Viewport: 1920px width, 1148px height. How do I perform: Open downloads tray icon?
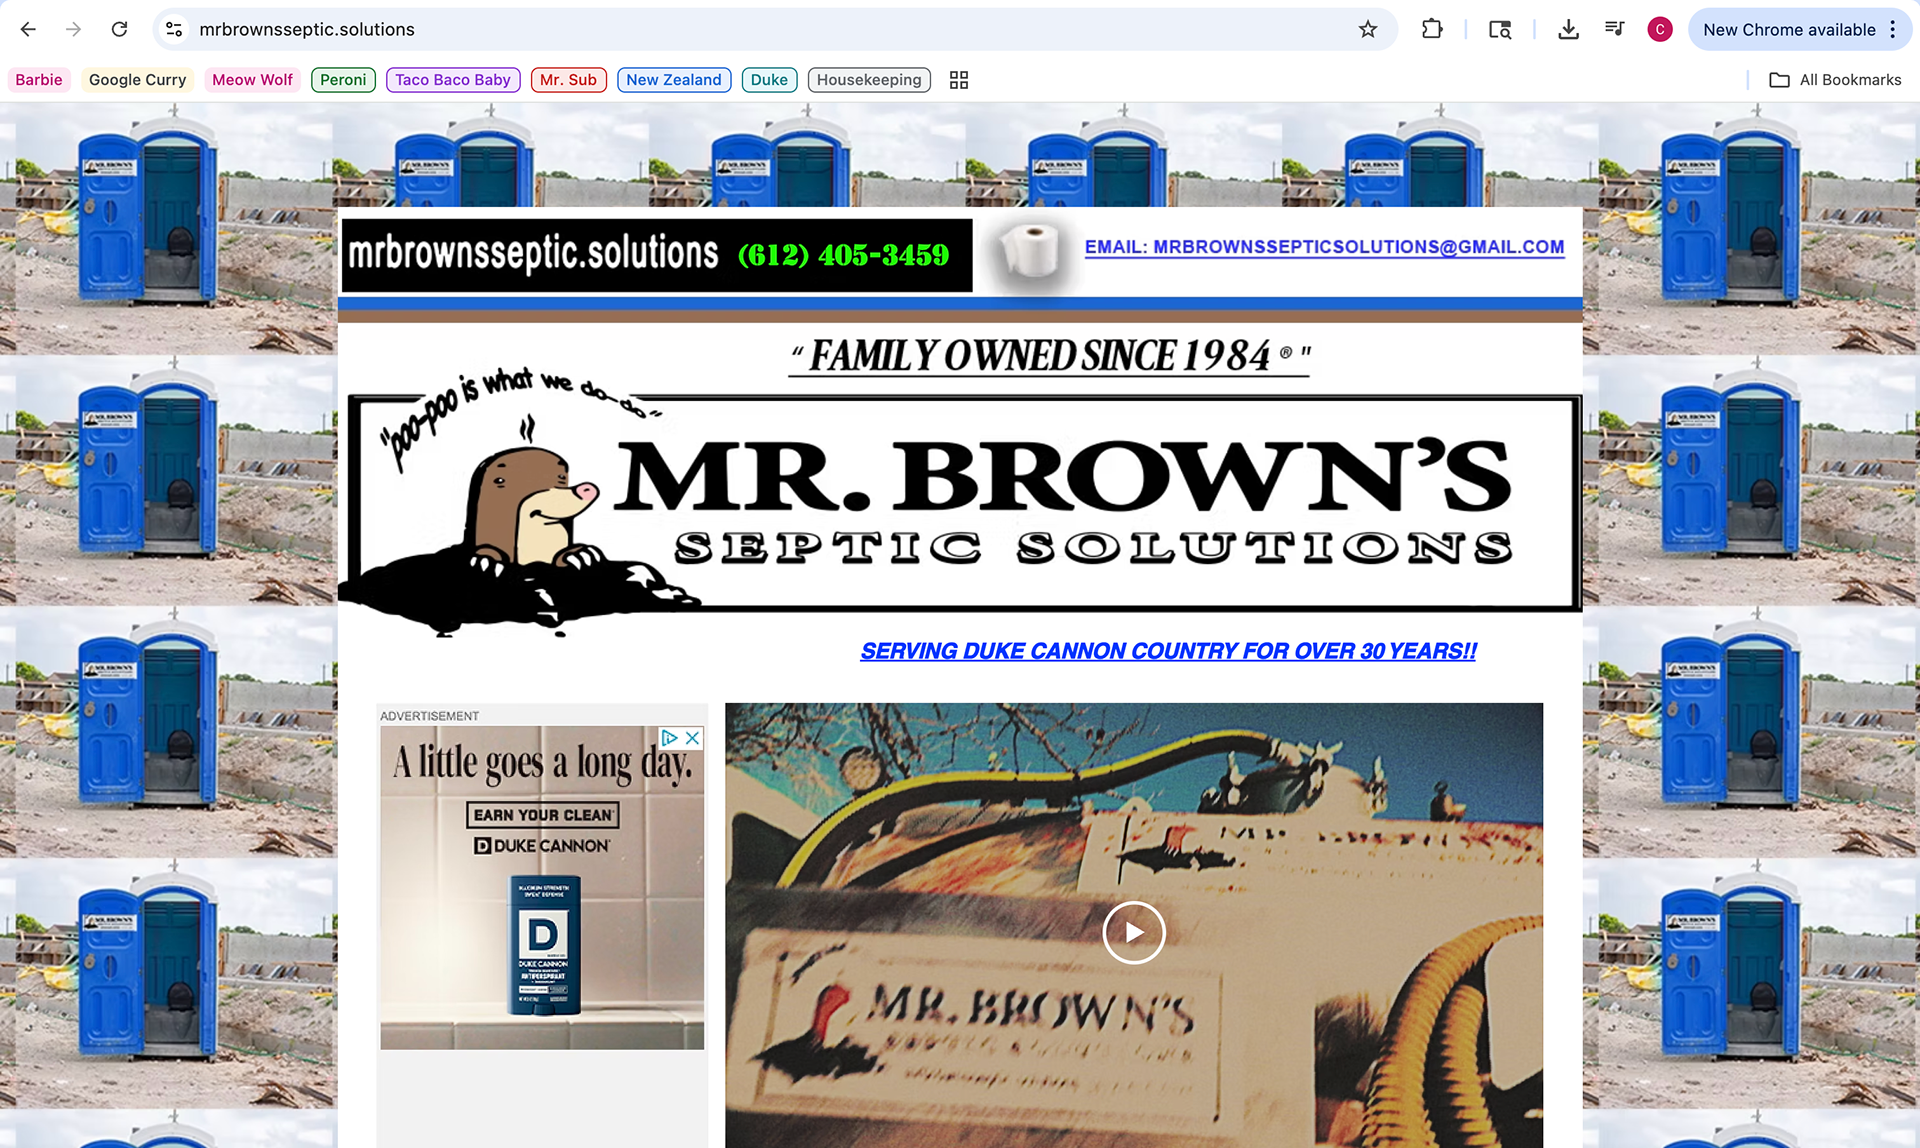tap(1568, 30)
